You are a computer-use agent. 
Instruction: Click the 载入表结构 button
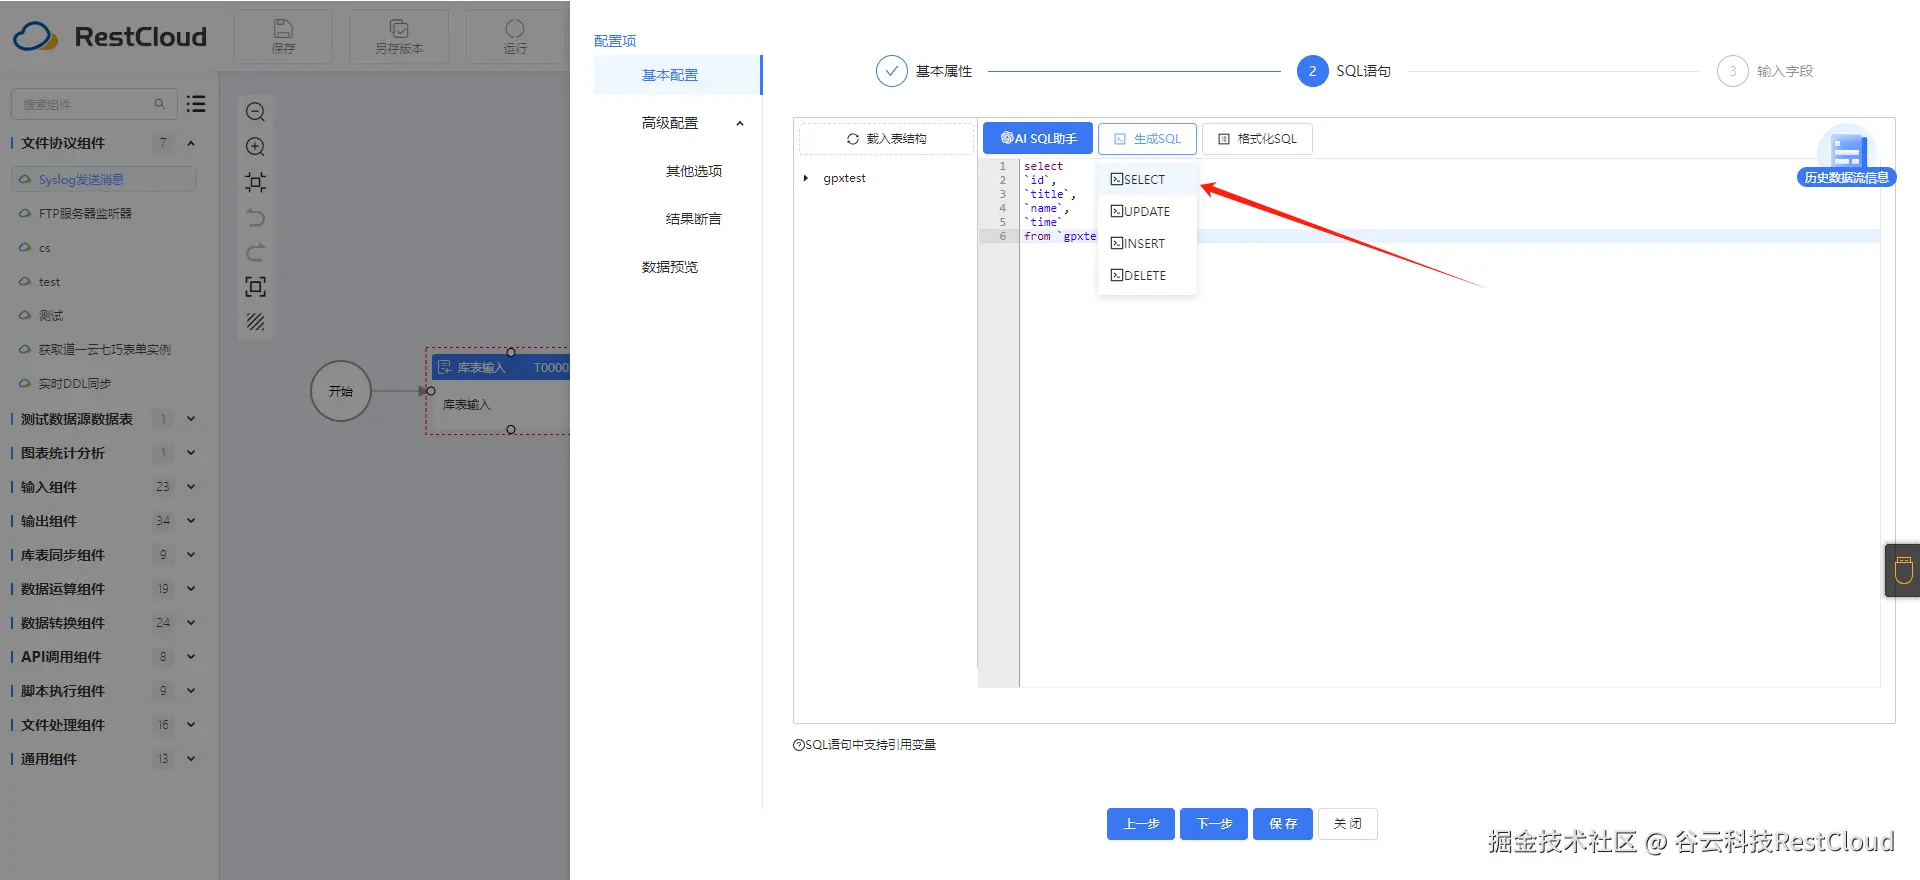(x=886, y=139)
